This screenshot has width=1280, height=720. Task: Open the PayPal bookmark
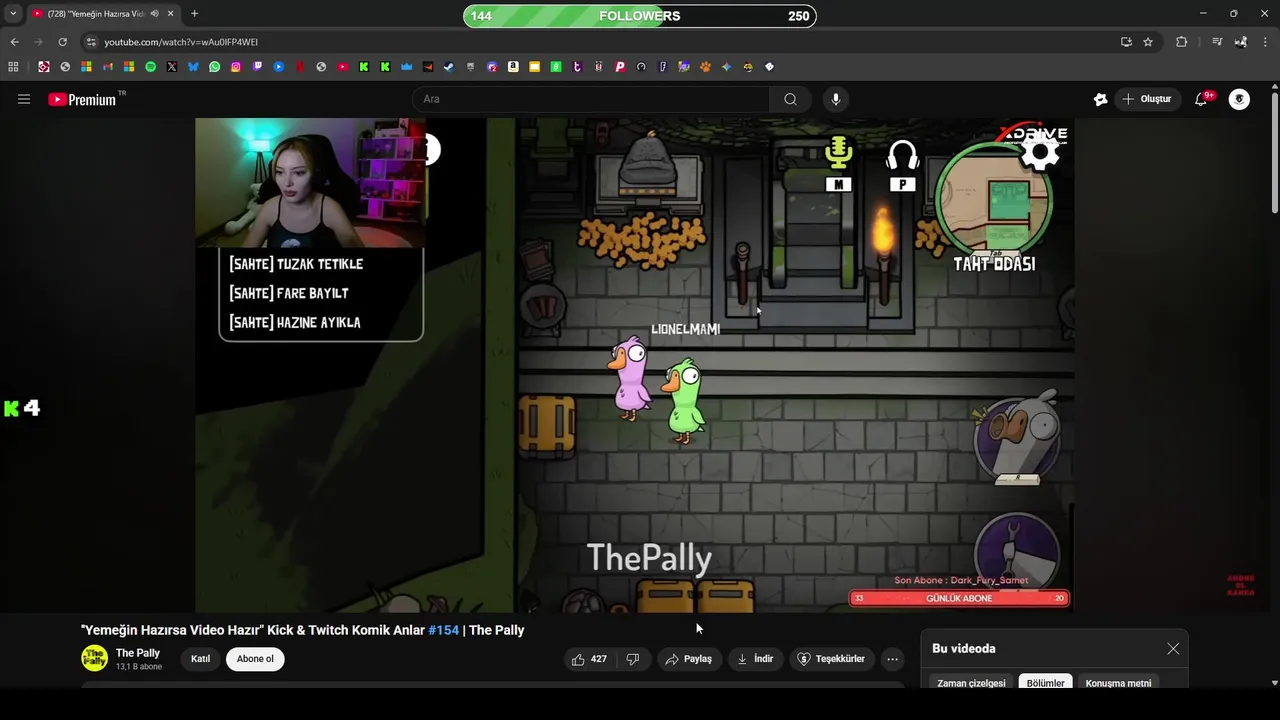coord(620,67)
